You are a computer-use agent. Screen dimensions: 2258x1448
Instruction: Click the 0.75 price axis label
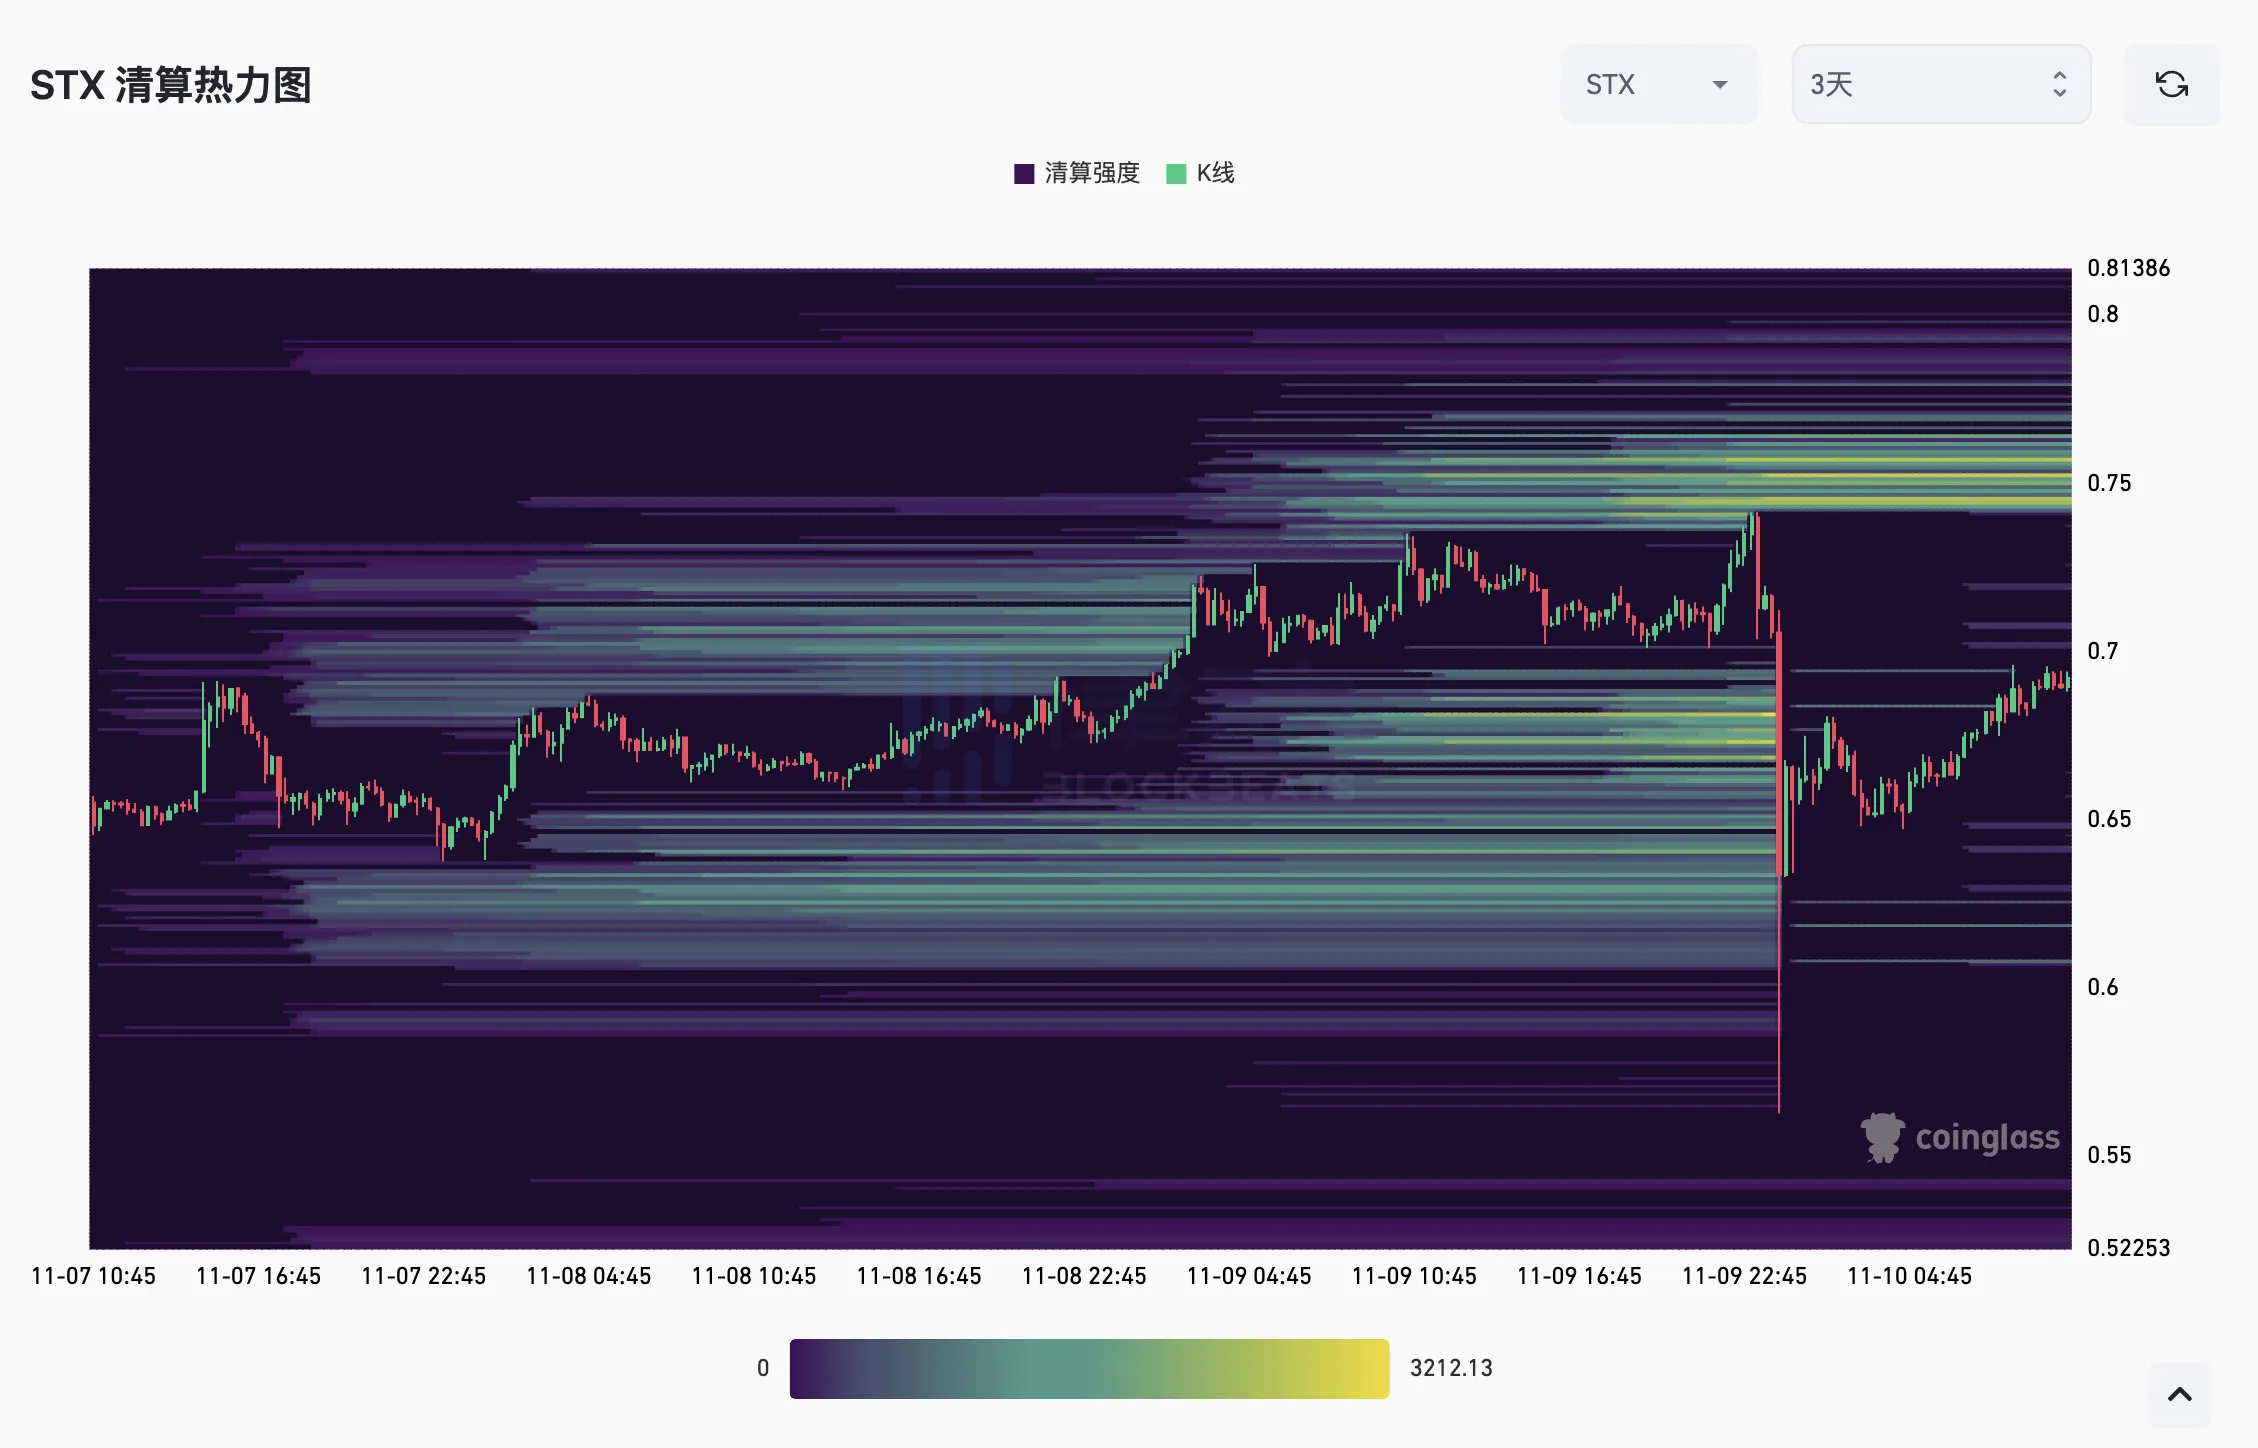point(2109,483)
